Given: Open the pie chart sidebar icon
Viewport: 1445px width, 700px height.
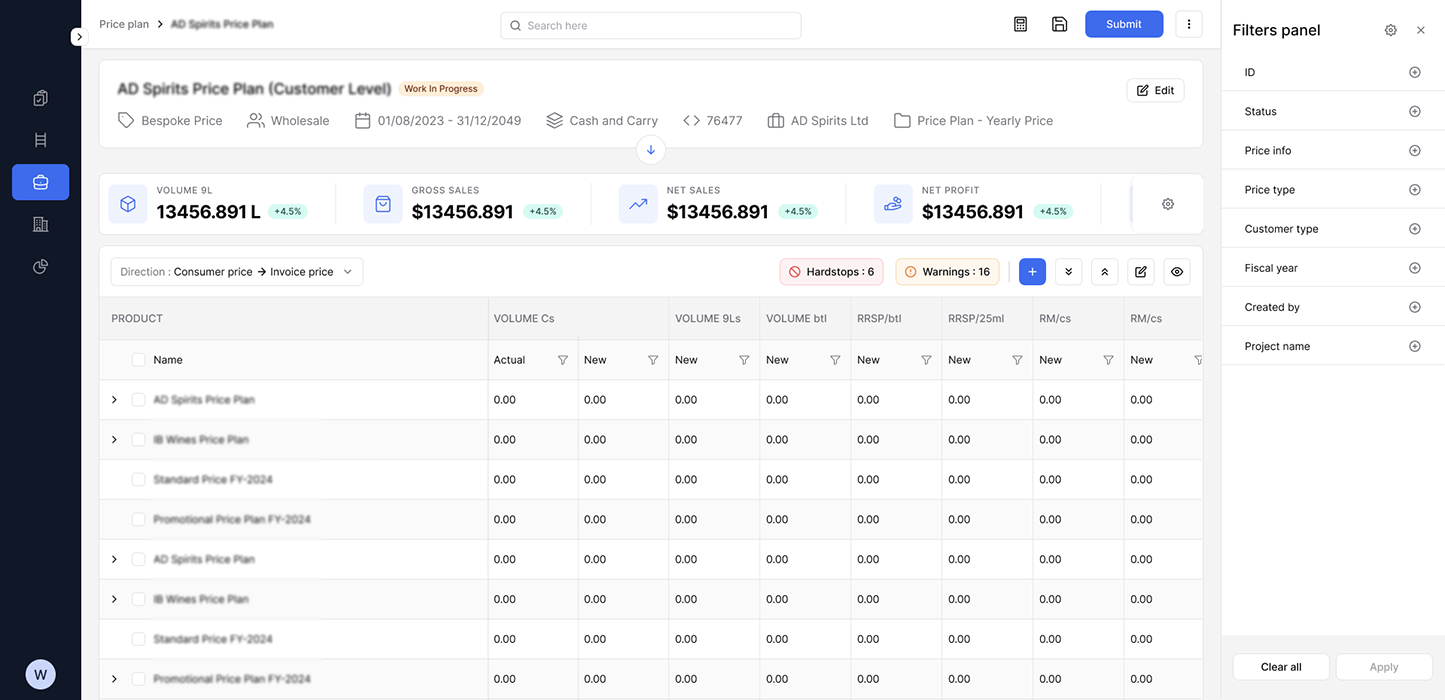Looking at the screenshot, I should coord(40,266).
